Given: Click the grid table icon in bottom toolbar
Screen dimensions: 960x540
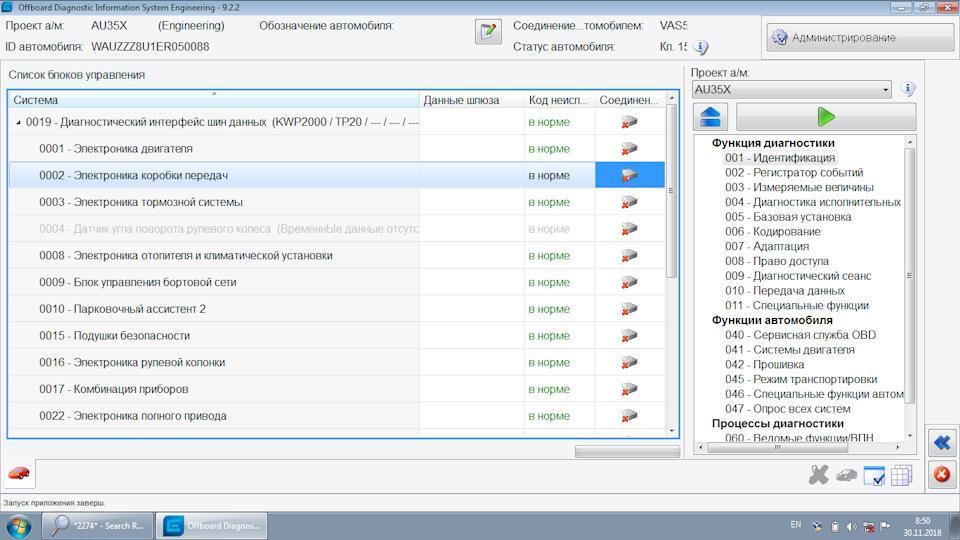Looking at the screenshot, I should click(901, 475).
